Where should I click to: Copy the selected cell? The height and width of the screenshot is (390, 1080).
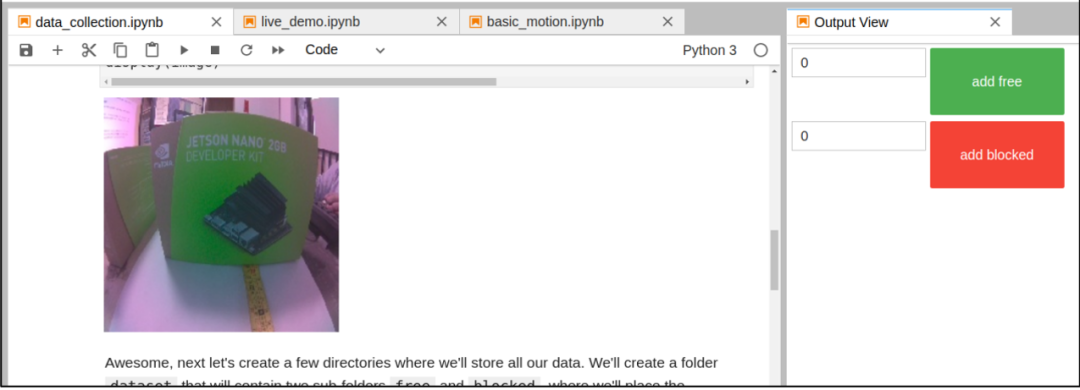coord(121,50)
